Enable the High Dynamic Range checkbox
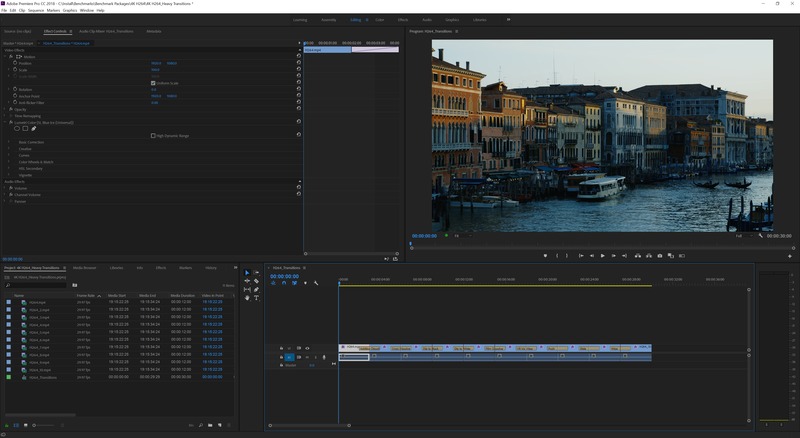 pyautogui.click(x=153, y=135)
